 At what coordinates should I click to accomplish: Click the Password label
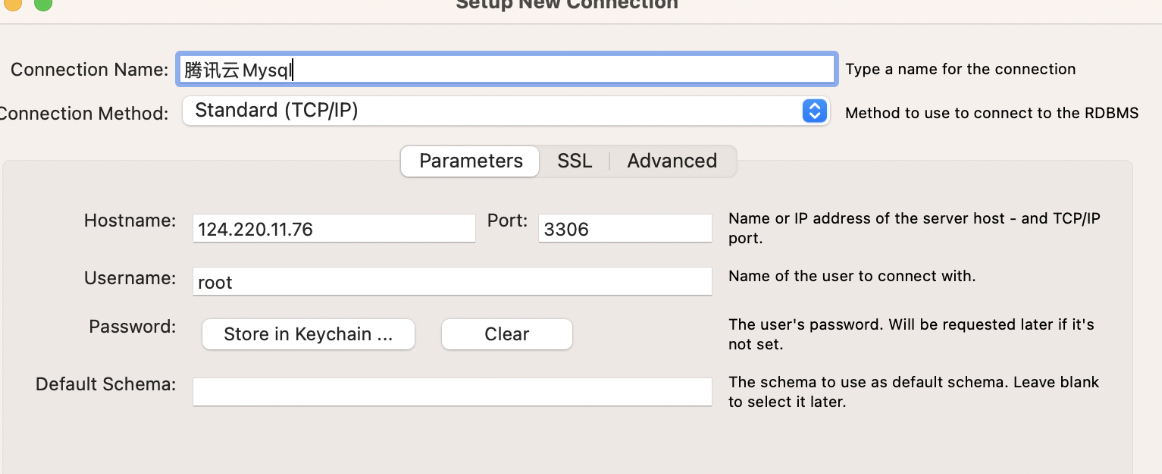click(x=133, y=327)
